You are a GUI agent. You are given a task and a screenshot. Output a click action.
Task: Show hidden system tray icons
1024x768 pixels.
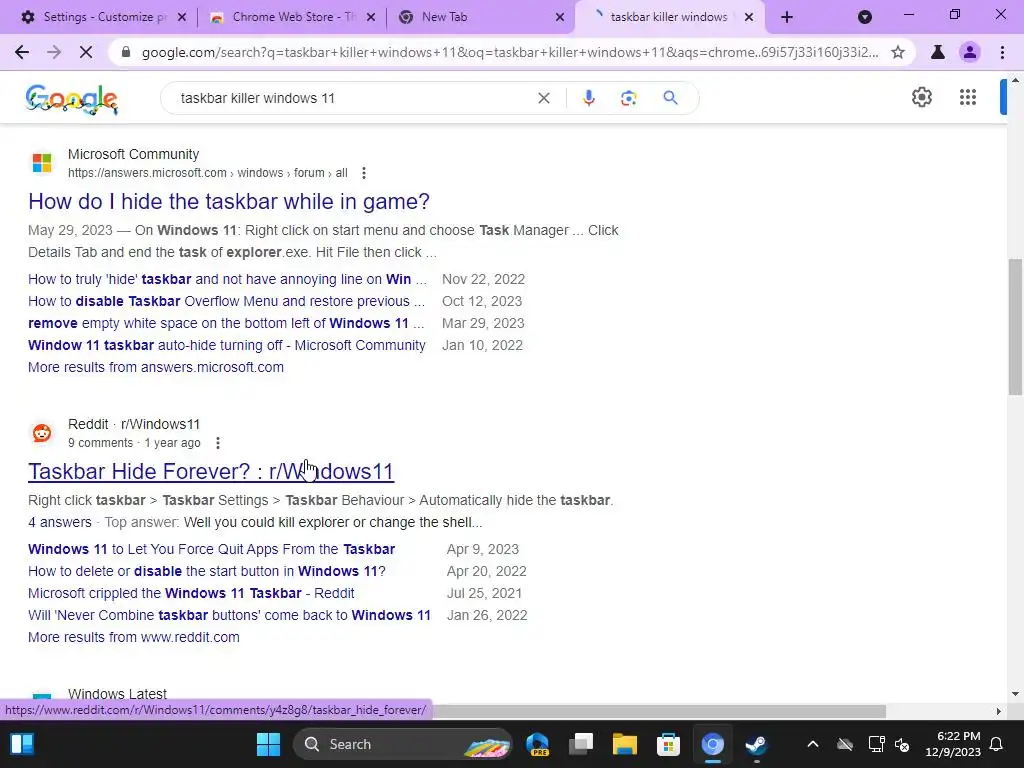point(812,744)
